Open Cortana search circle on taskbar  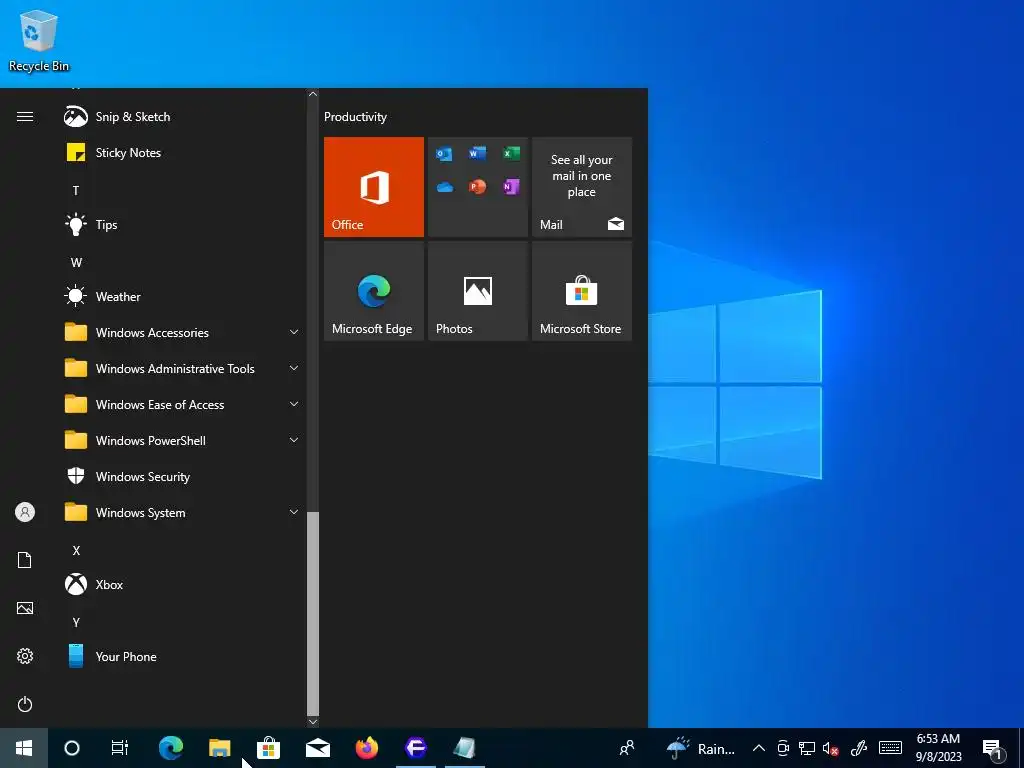pos(72,748)
